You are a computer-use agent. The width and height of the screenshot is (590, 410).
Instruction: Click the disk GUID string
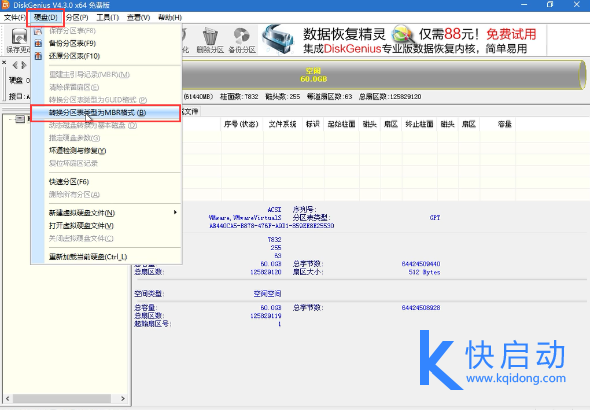tap(272, 226)
